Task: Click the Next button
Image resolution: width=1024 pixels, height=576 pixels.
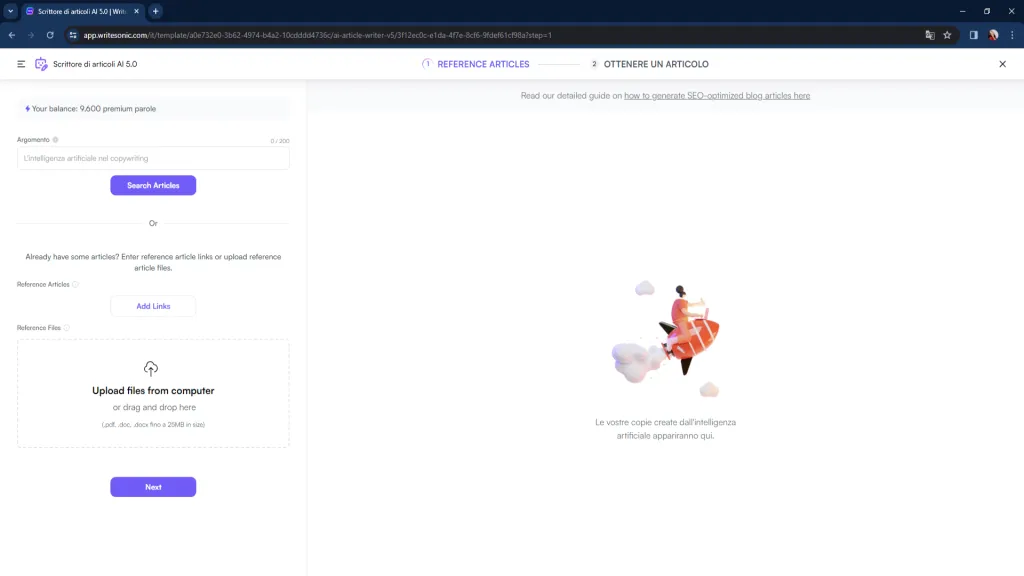Action: 153,487
